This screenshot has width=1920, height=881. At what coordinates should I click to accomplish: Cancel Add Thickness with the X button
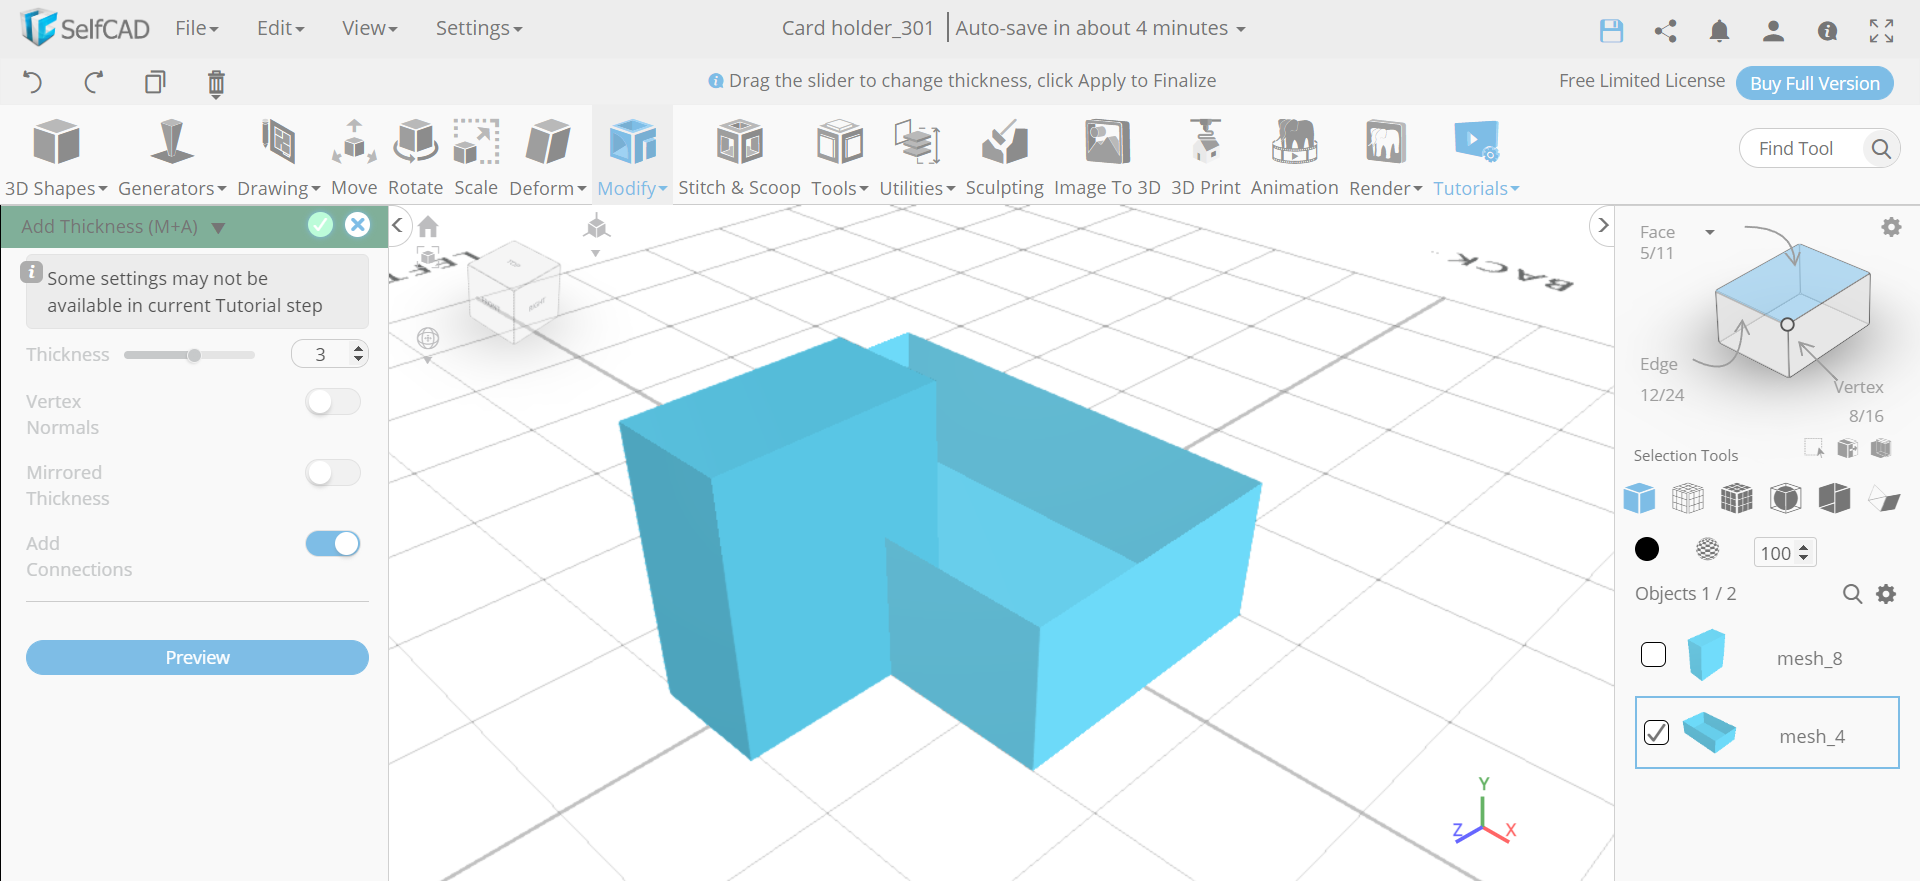pyautogui.click(x=357, y=225)
